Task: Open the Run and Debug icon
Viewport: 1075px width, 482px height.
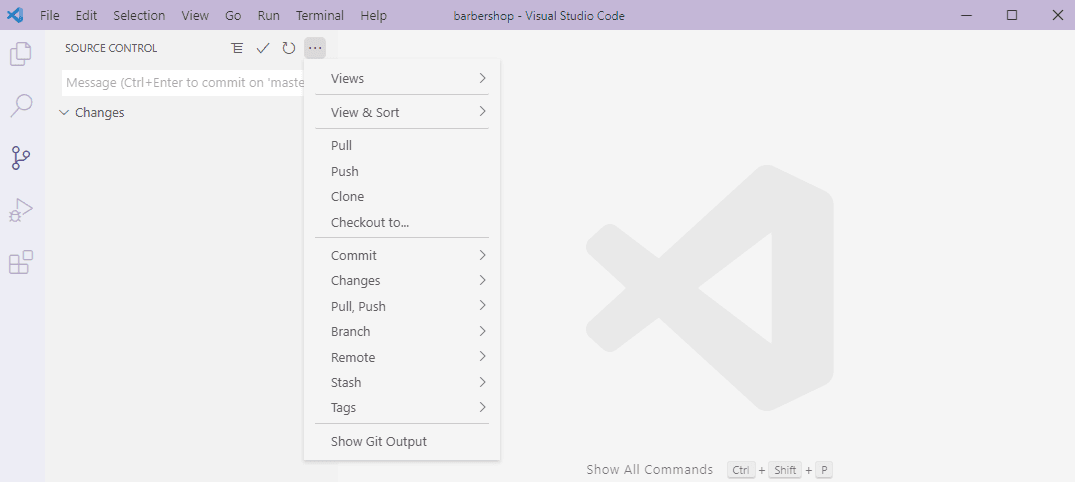Action: click(x=21, y=210)
